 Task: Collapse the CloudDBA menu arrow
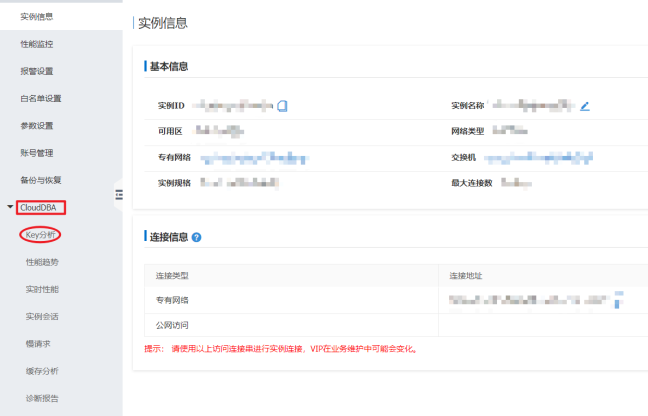[10, 208]
